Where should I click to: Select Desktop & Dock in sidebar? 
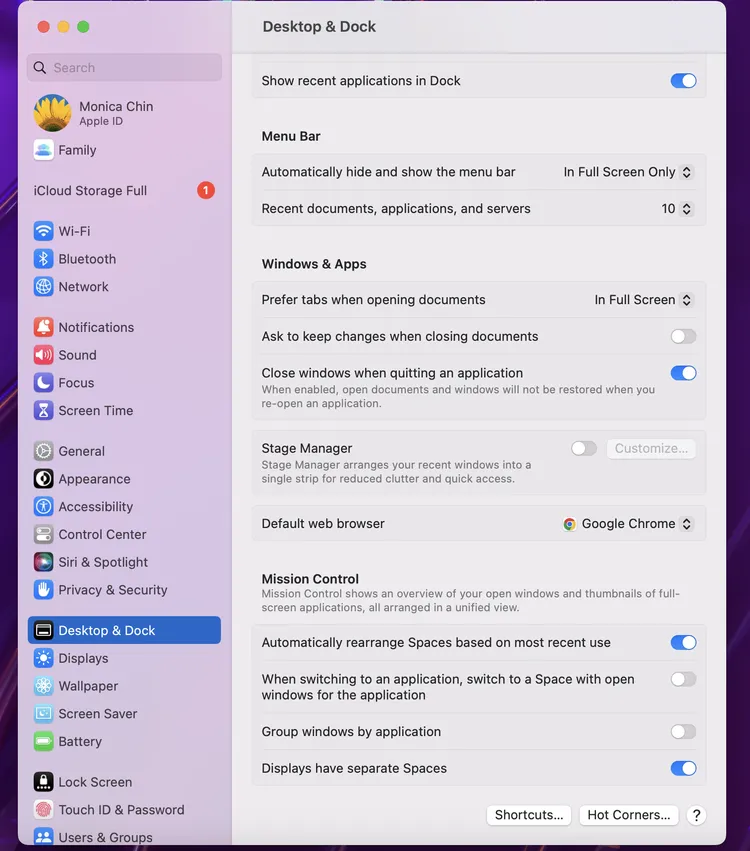(124, 630)
